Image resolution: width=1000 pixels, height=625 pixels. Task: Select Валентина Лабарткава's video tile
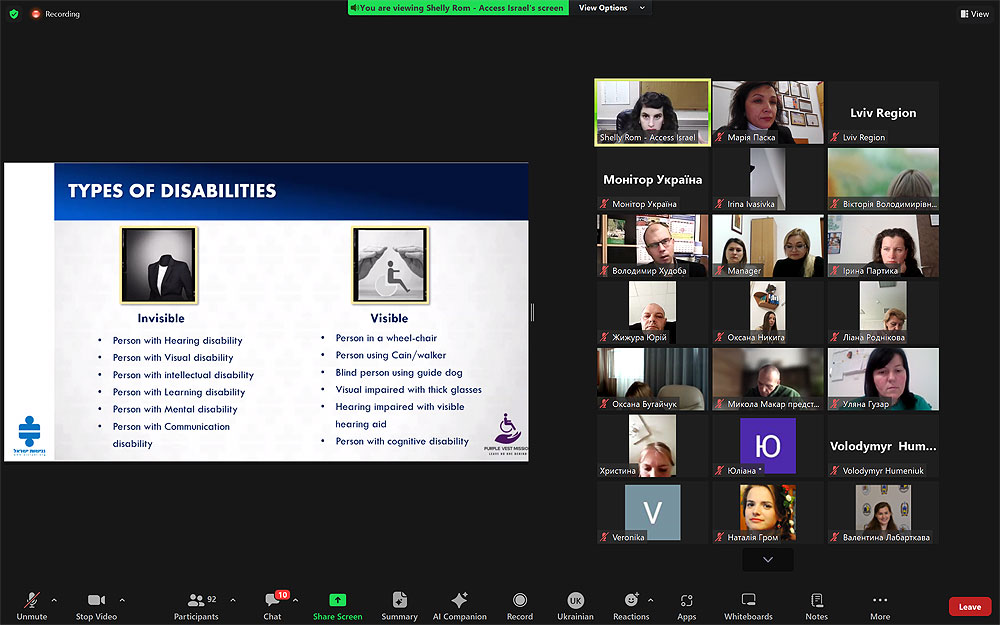click(883, 512)
